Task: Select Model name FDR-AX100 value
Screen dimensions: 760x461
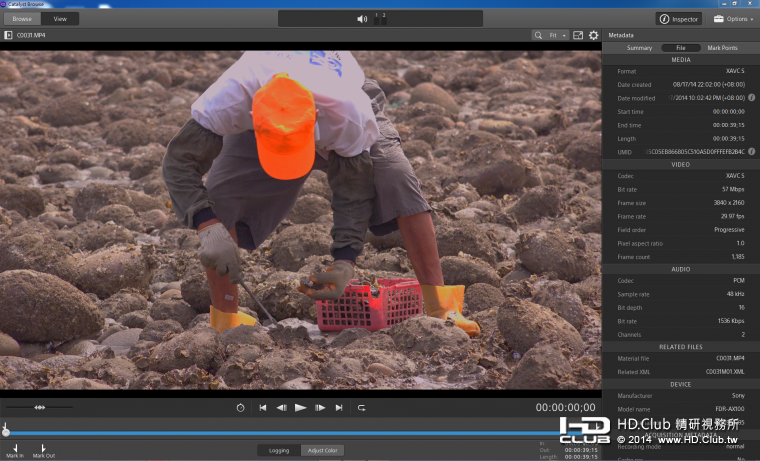Action: [x=730, y=409]
